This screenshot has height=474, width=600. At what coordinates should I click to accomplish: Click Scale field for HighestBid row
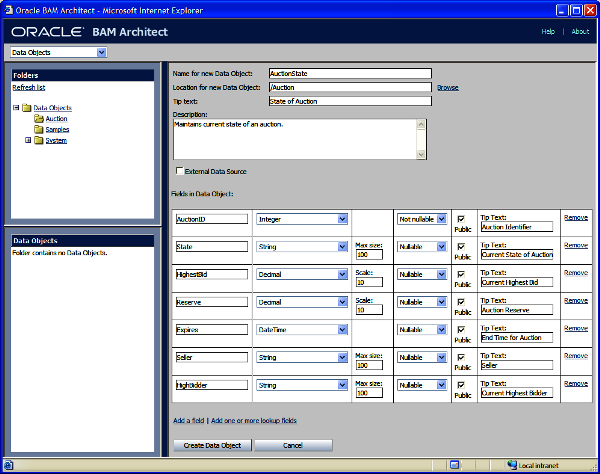[369, 282]
